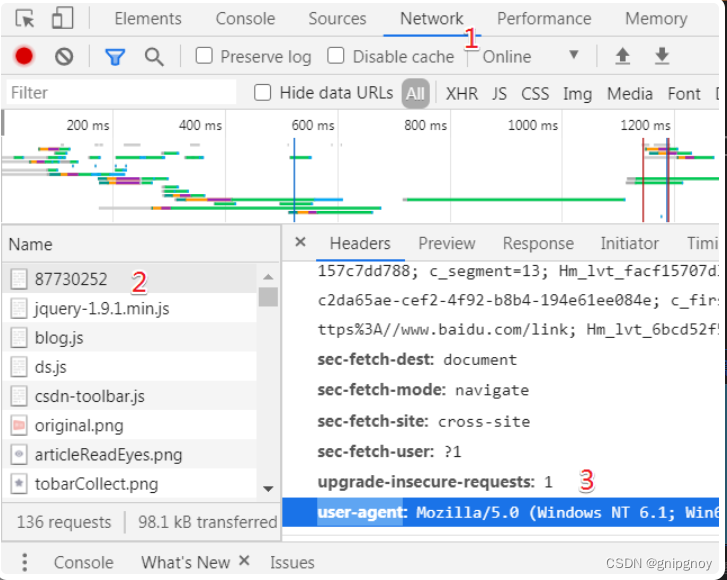The height and width of the screenshot is (580, 727).
Task: Filter requests by Font
Action: click(684, 94)
